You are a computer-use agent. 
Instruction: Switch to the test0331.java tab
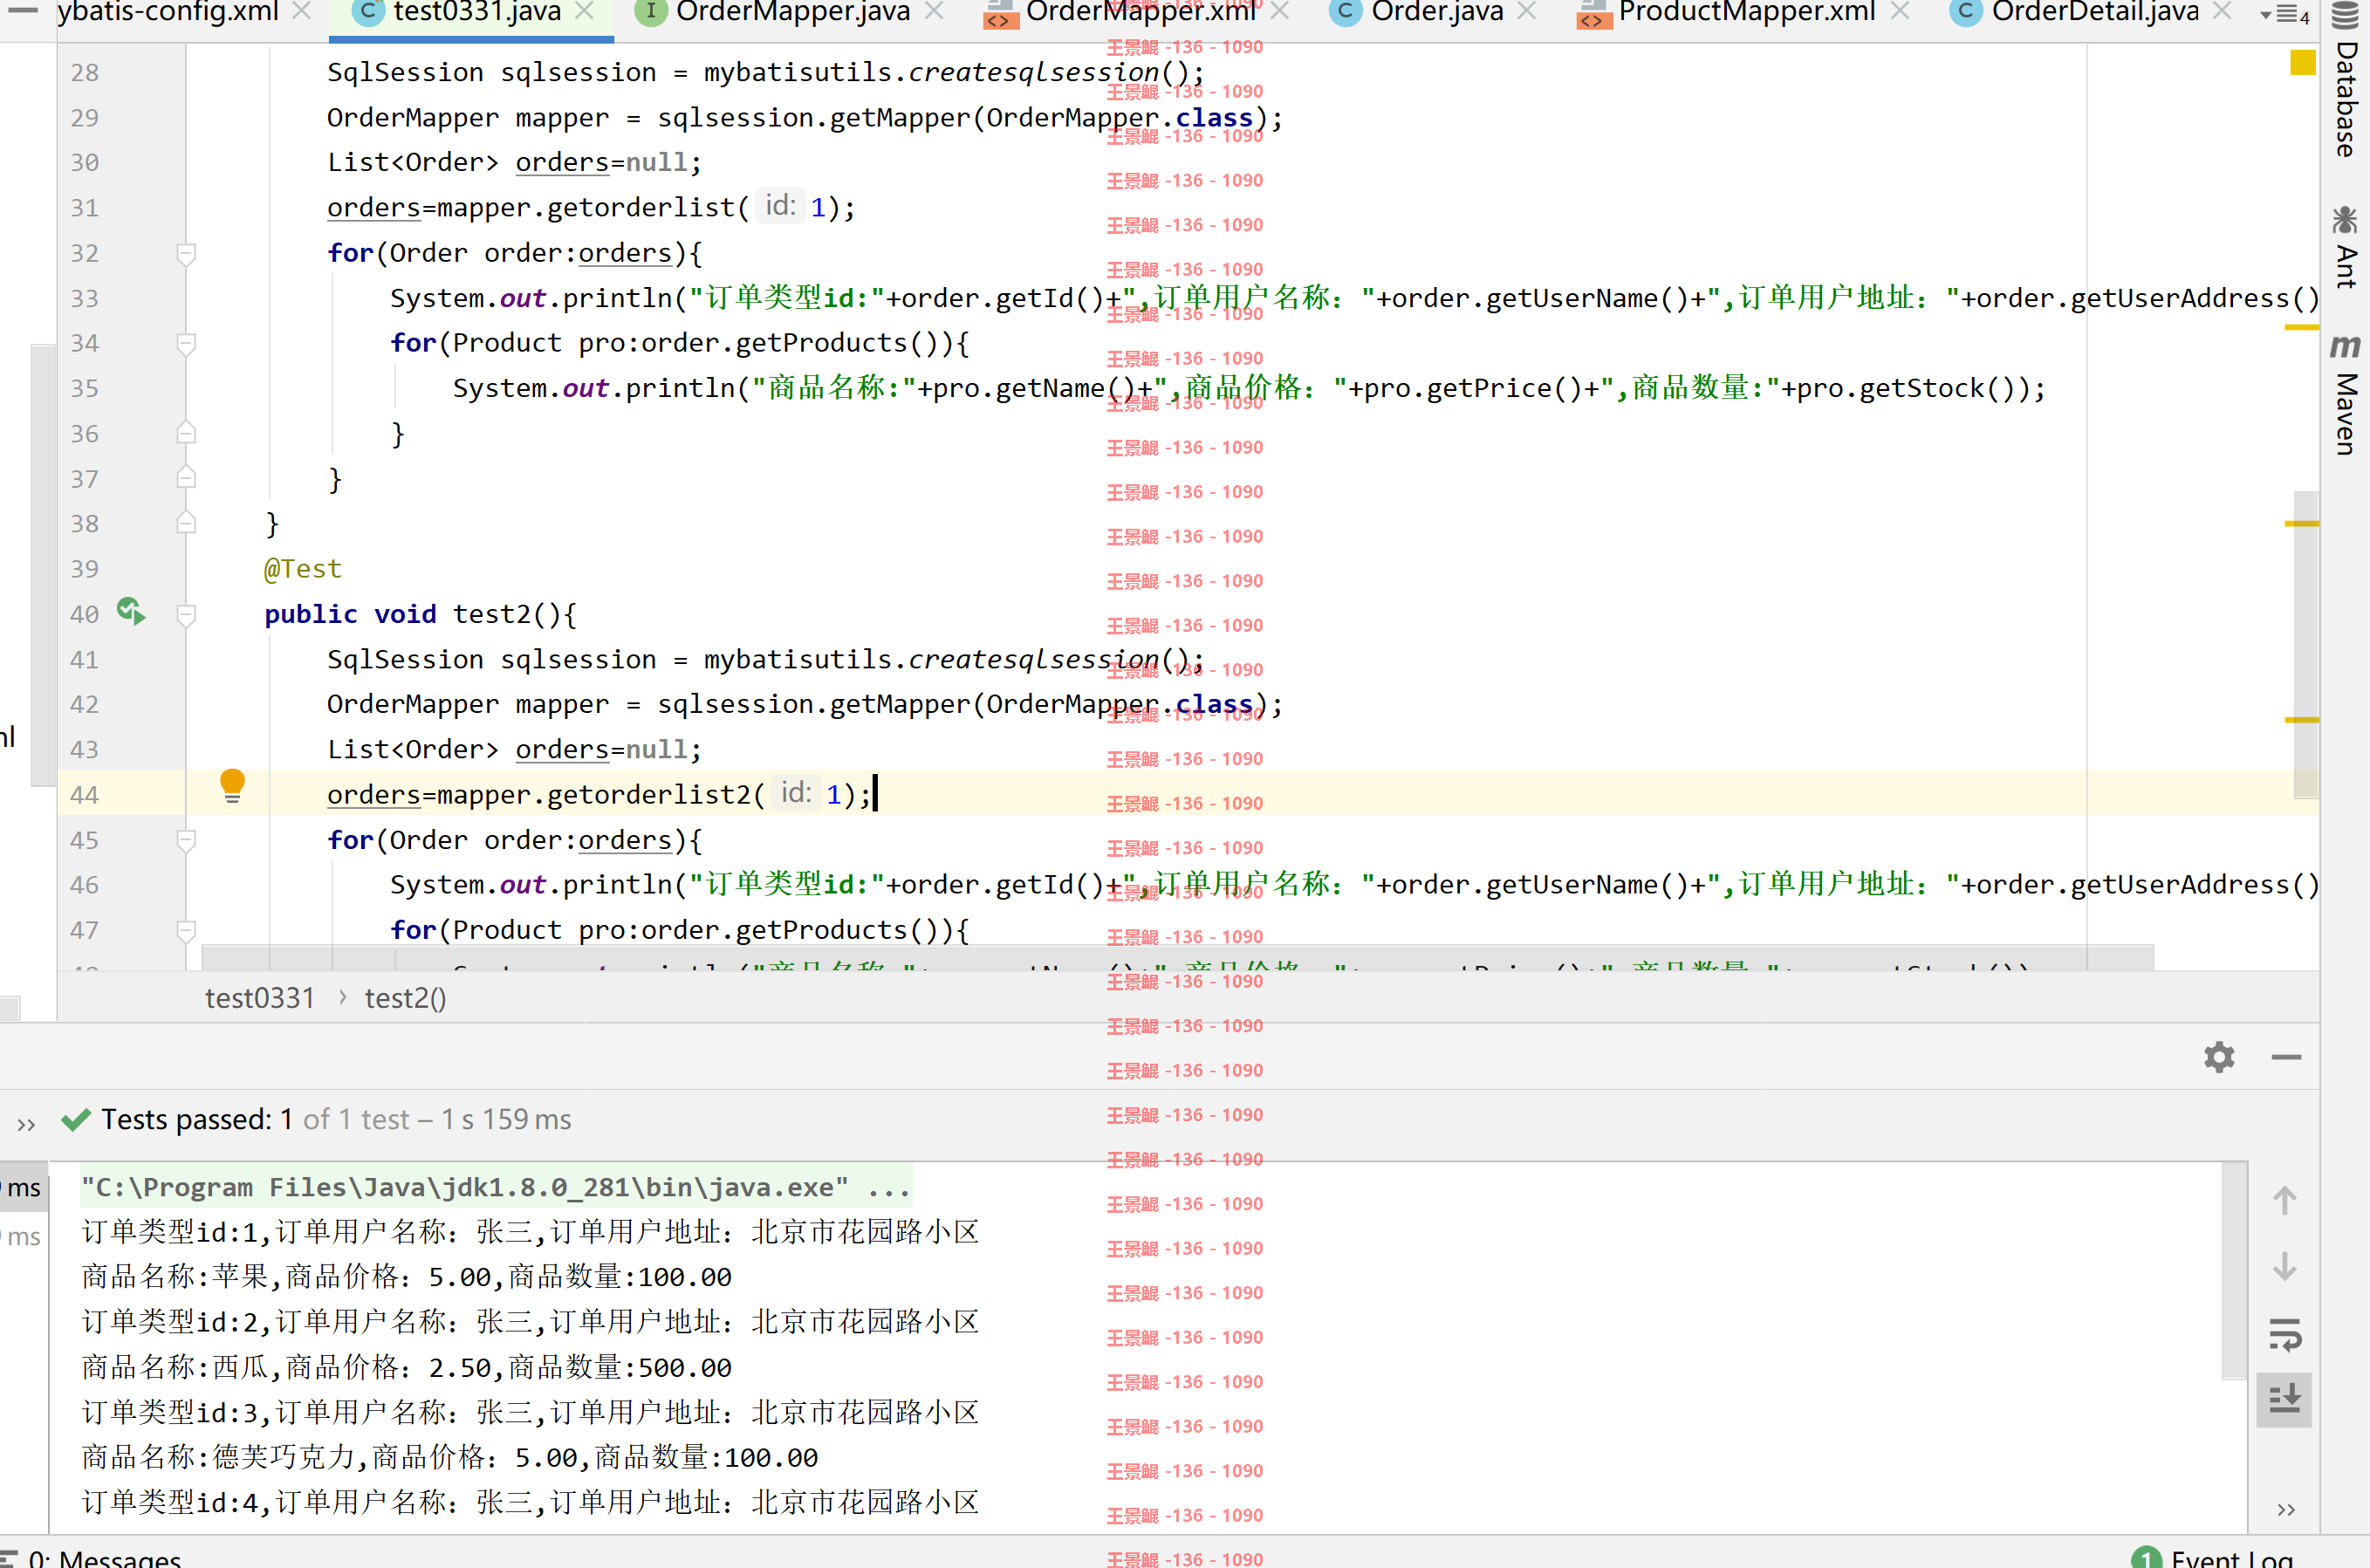(x=476, y=12)
